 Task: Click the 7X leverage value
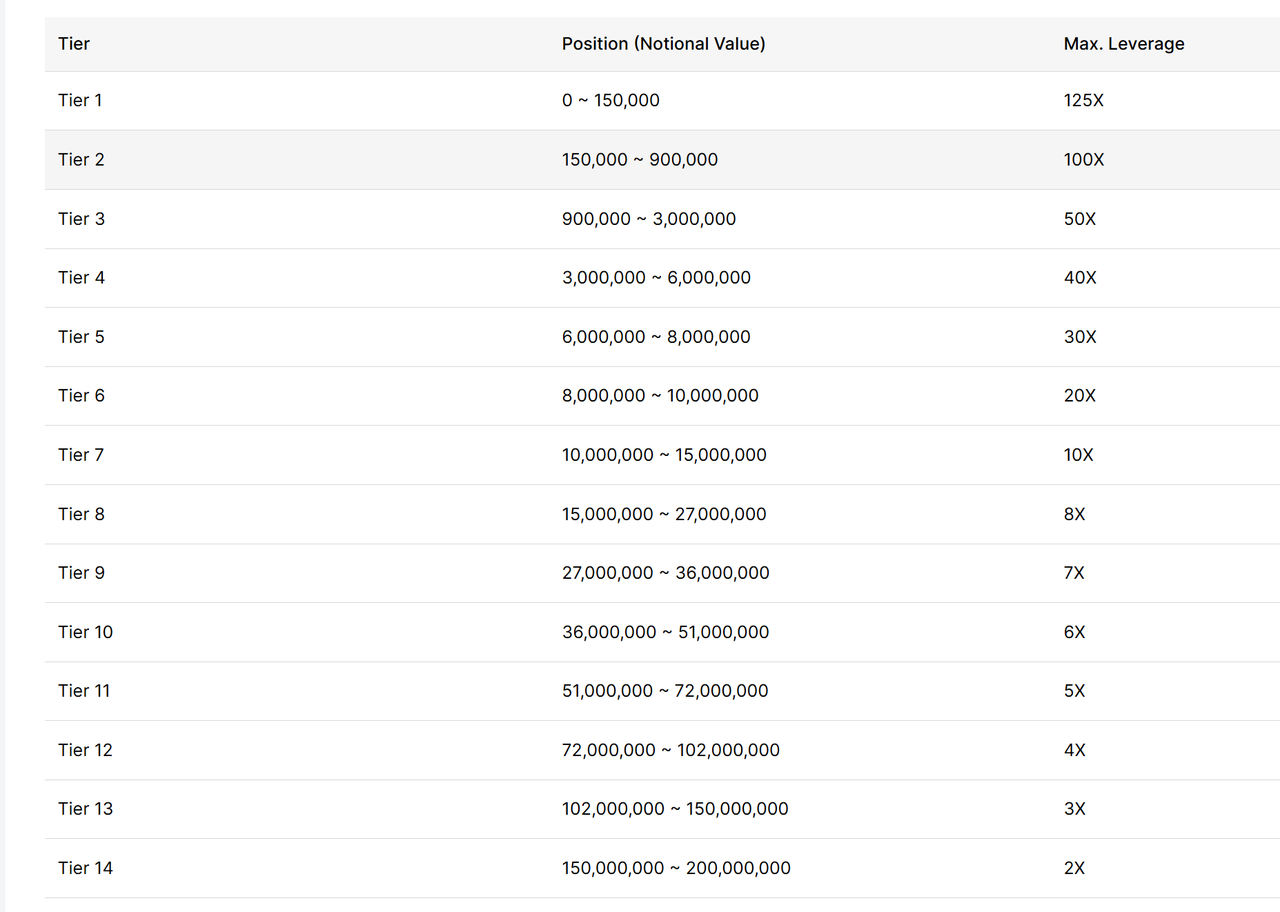click(1074, 573)
